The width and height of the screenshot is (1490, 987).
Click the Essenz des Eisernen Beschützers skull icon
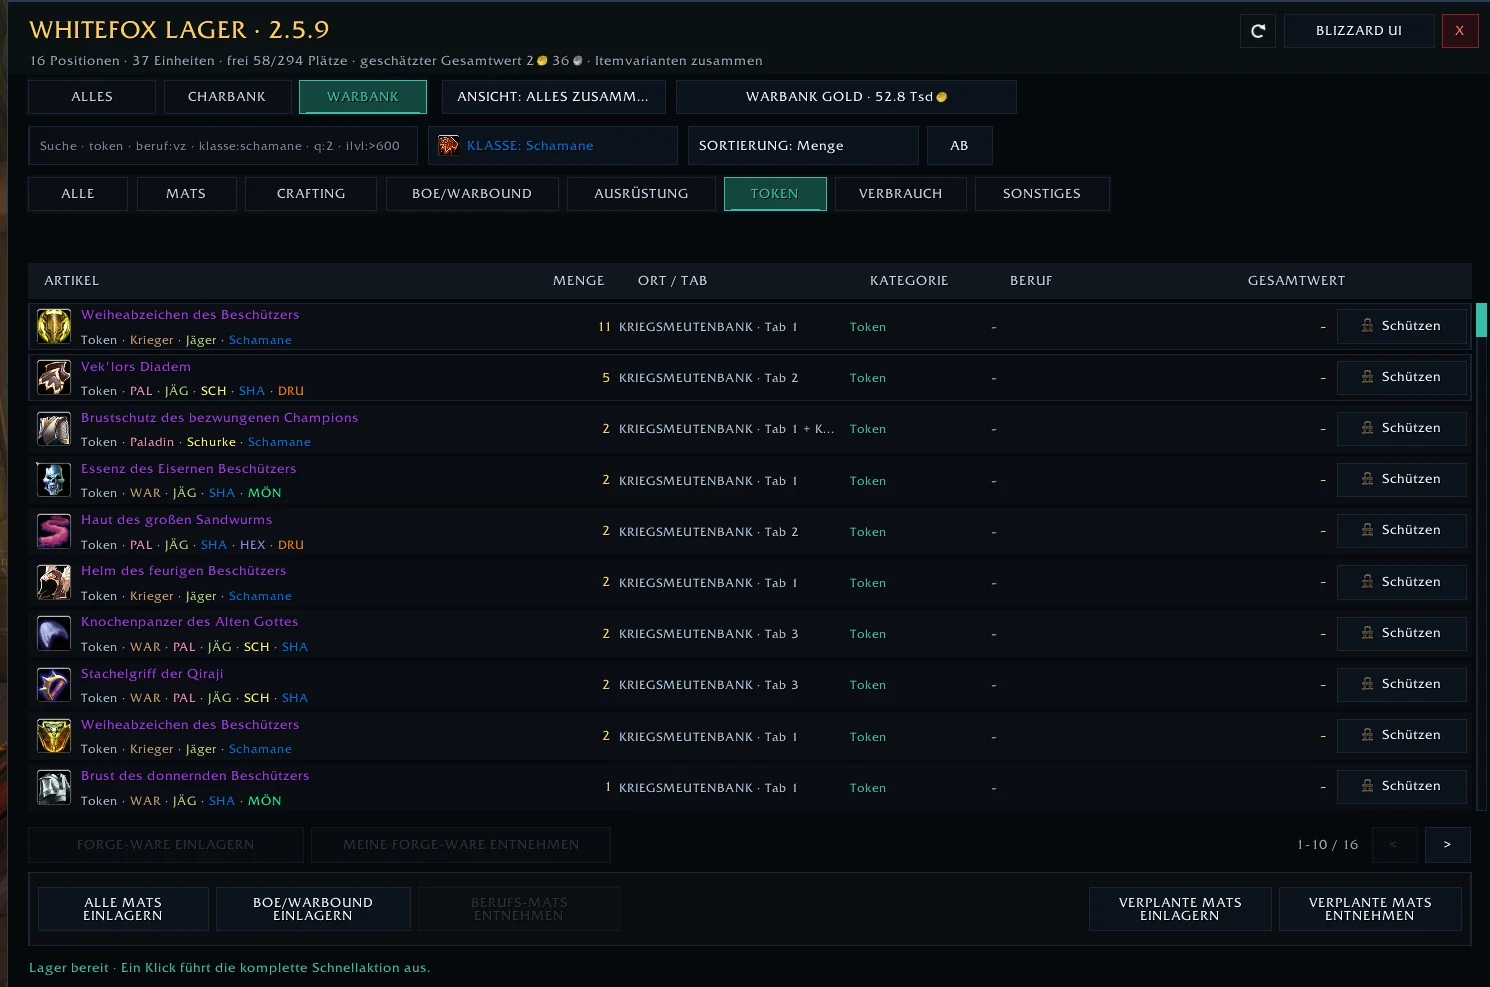tap(54, 480)
